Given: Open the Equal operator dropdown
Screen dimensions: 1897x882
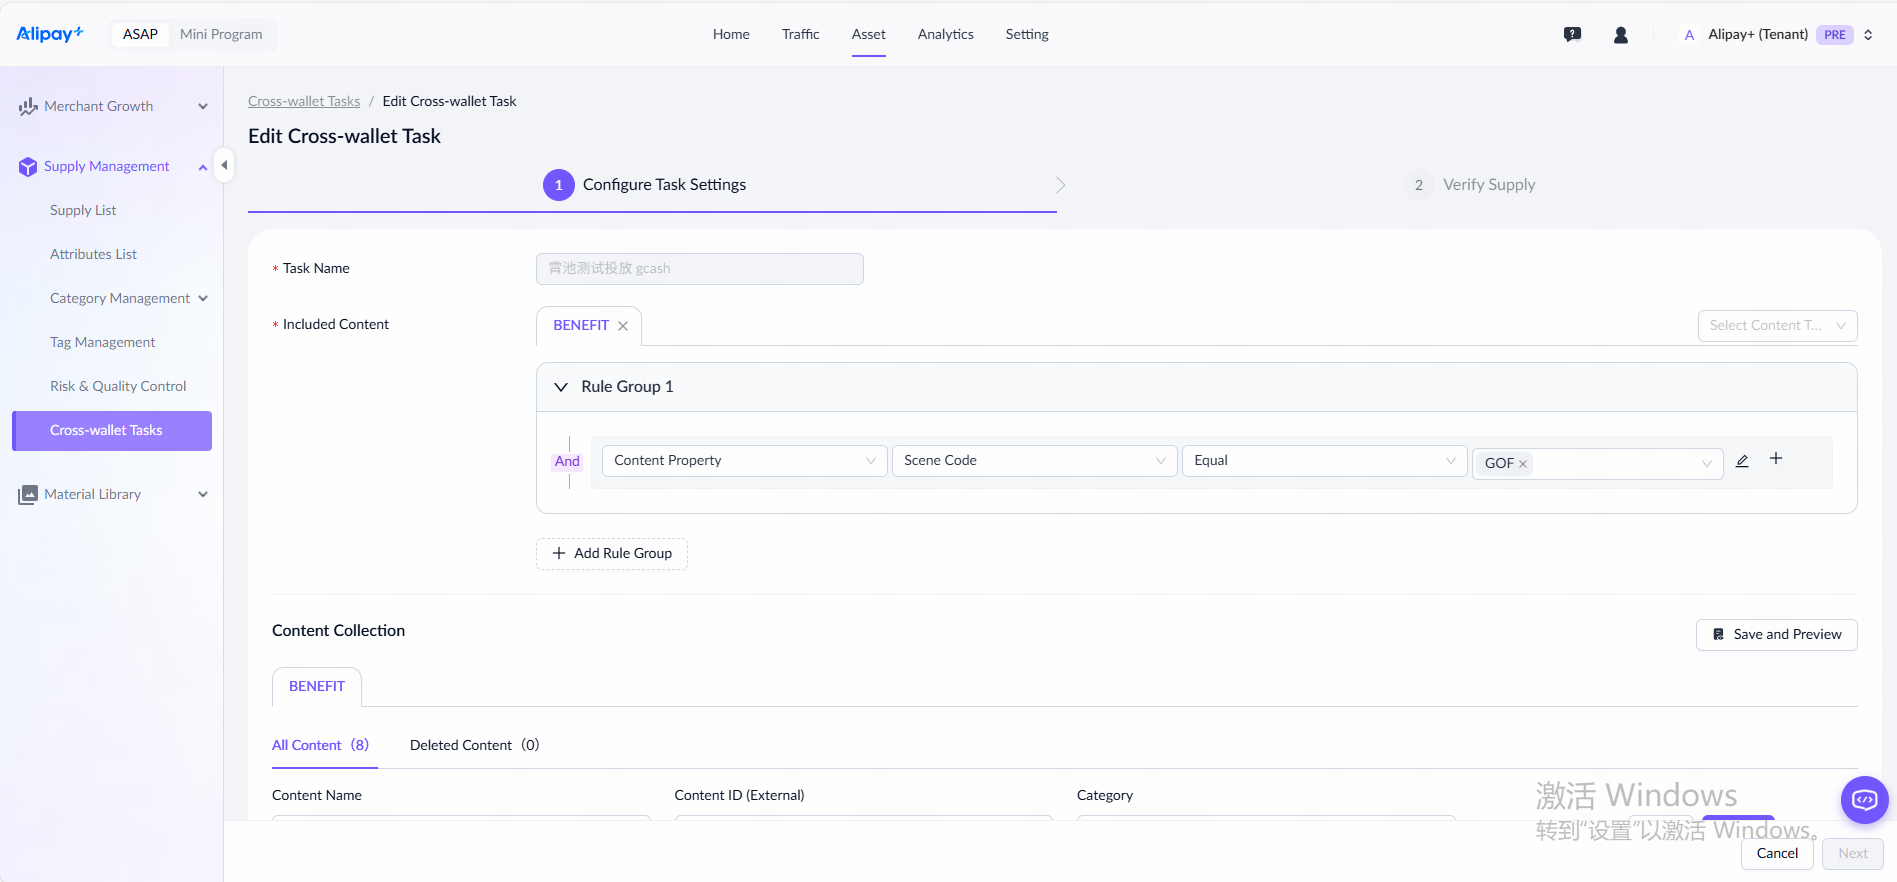Looking at the screenshot, I should coord(1323,461).
